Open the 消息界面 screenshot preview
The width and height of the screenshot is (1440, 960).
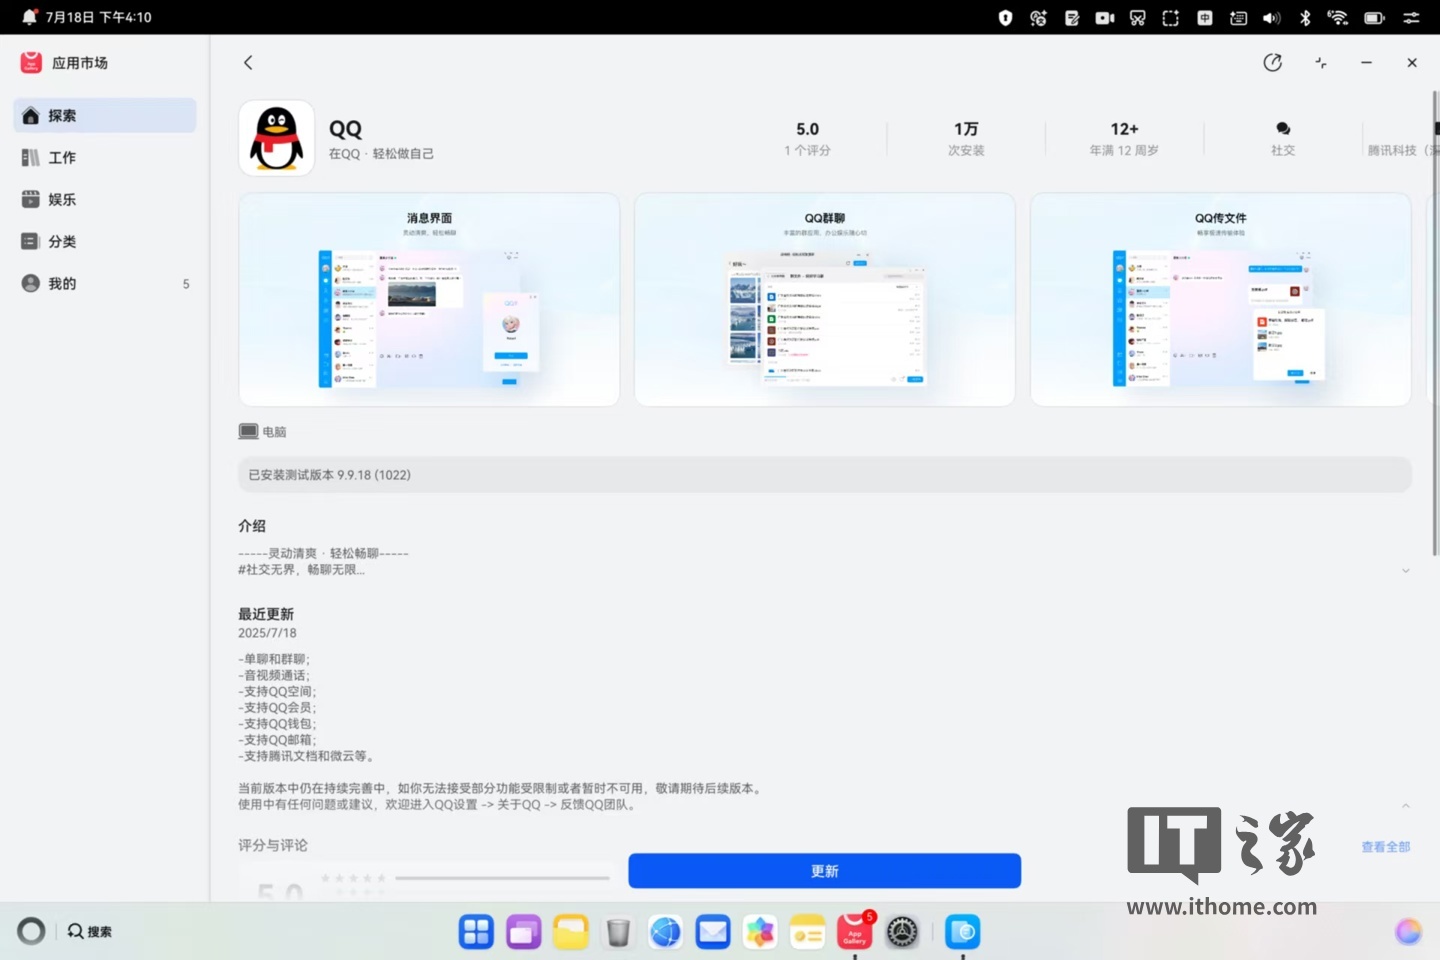click(x=428, y=299)
